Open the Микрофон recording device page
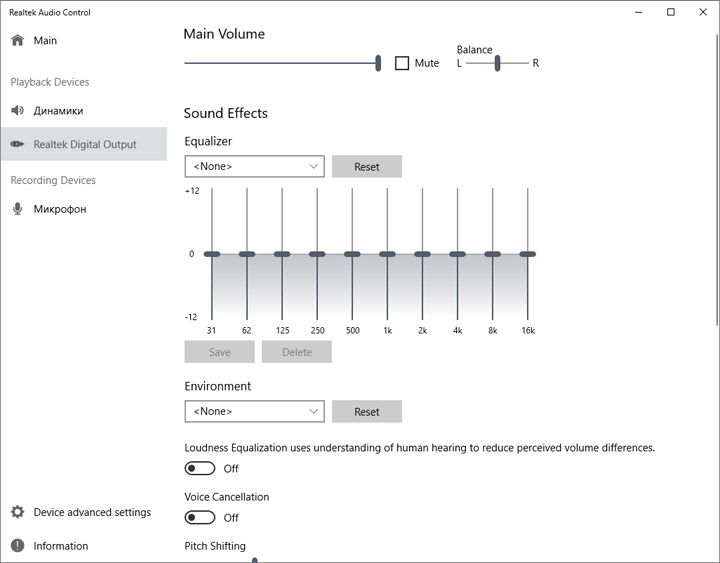 point(60,209)
